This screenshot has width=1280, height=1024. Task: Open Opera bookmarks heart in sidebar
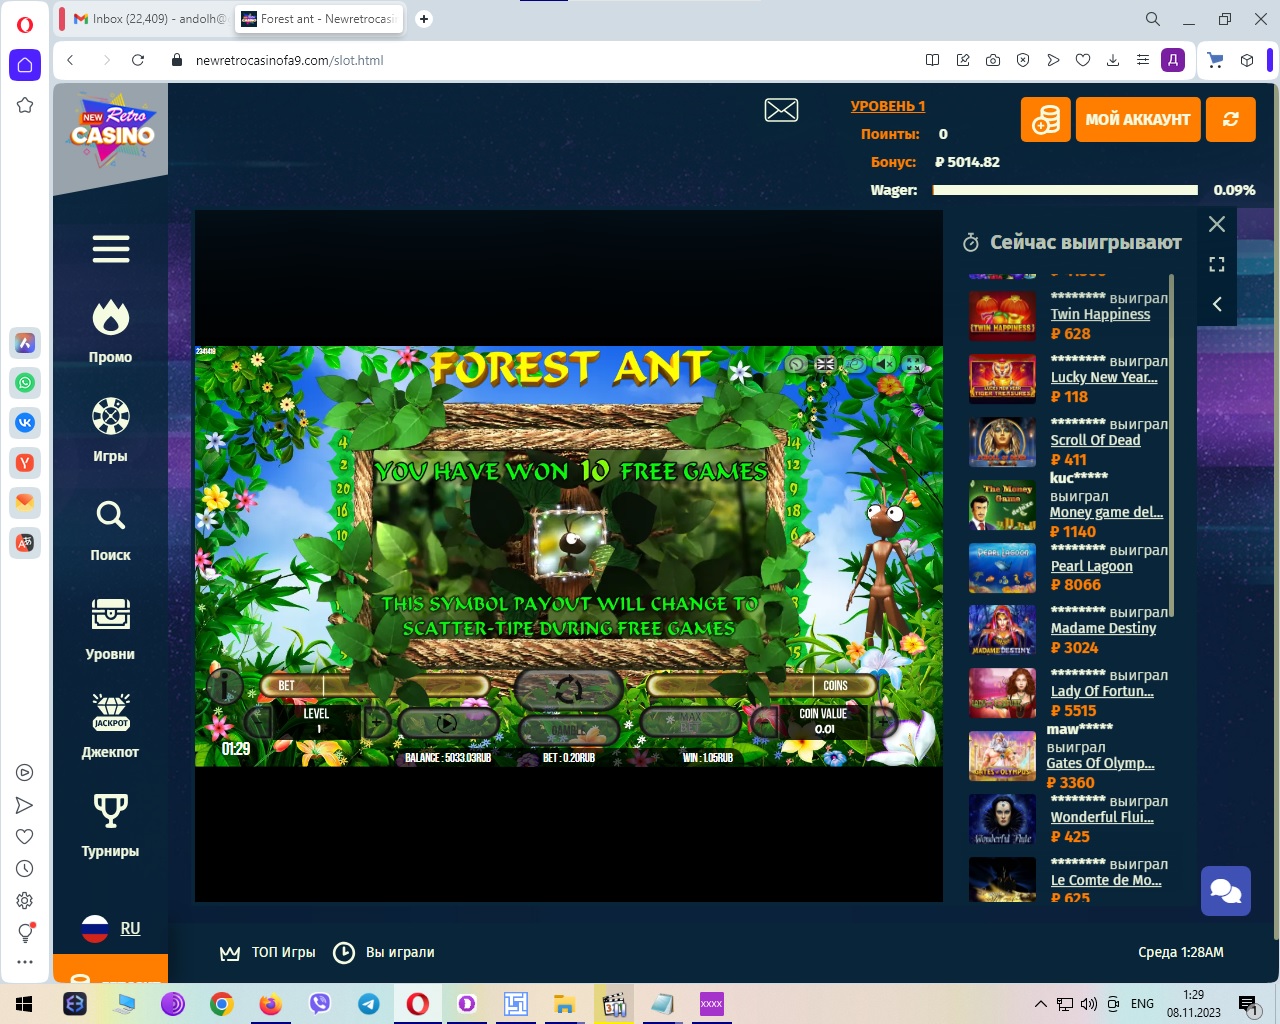25,836
